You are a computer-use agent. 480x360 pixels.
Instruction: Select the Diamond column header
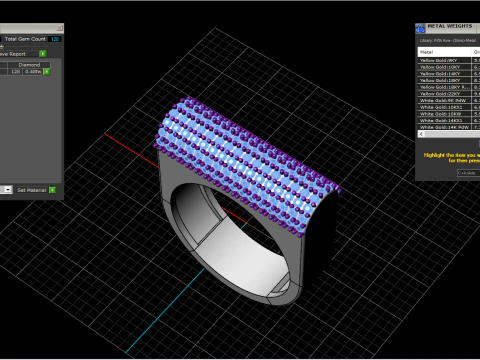click(x=29, y=65)
